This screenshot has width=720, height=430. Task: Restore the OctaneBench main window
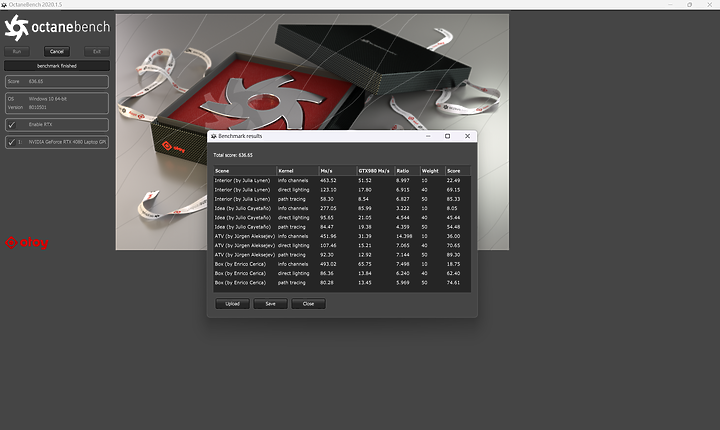tap(690, 5)
